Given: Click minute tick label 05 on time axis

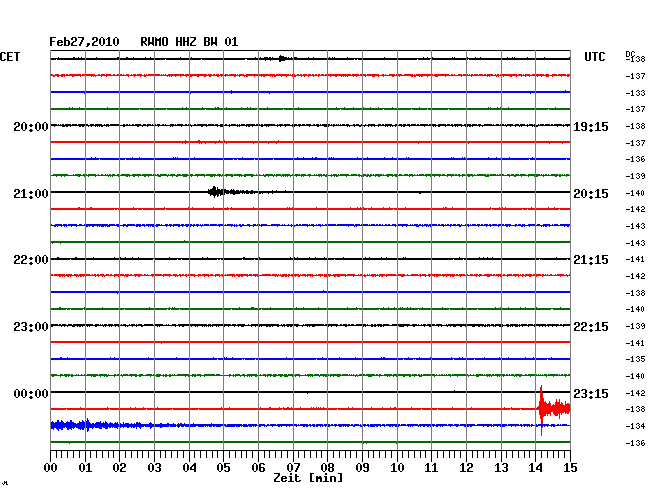Looking at the screenshot, I should click(x=223, y=468).
